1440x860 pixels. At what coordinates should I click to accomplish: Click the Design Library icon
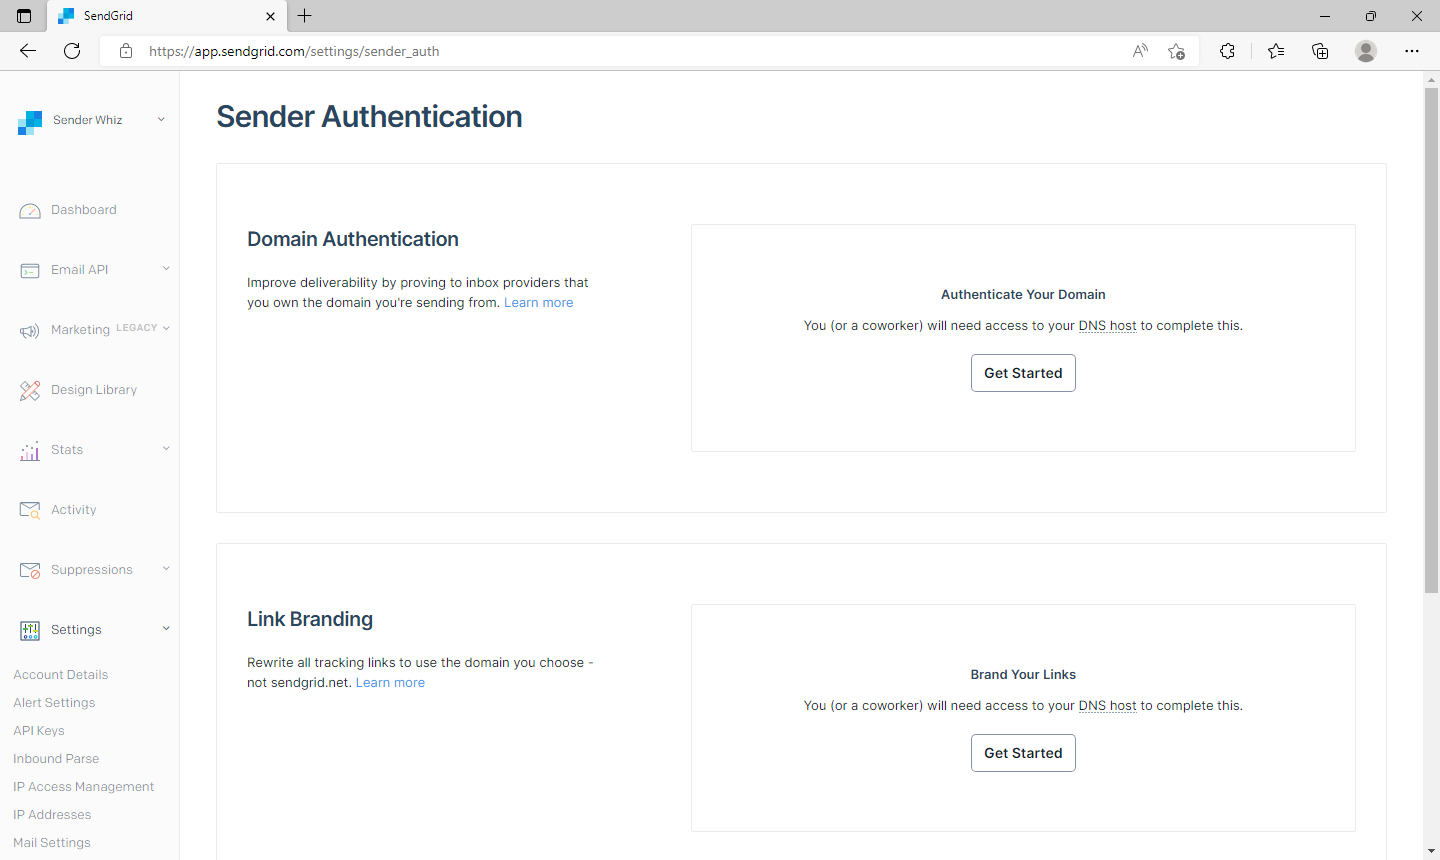coord(30,391)
